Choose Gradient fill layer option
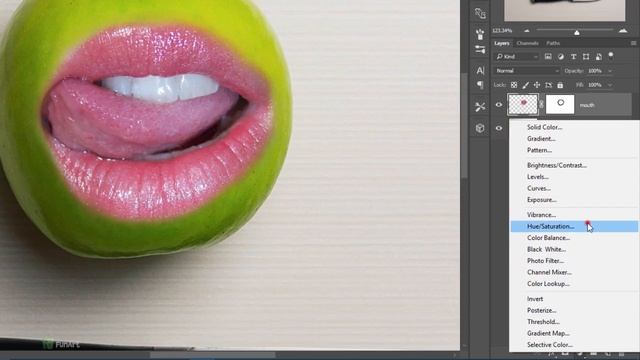Screen dimensions: 640x360 pyautogui.click(x=574, y=138)
